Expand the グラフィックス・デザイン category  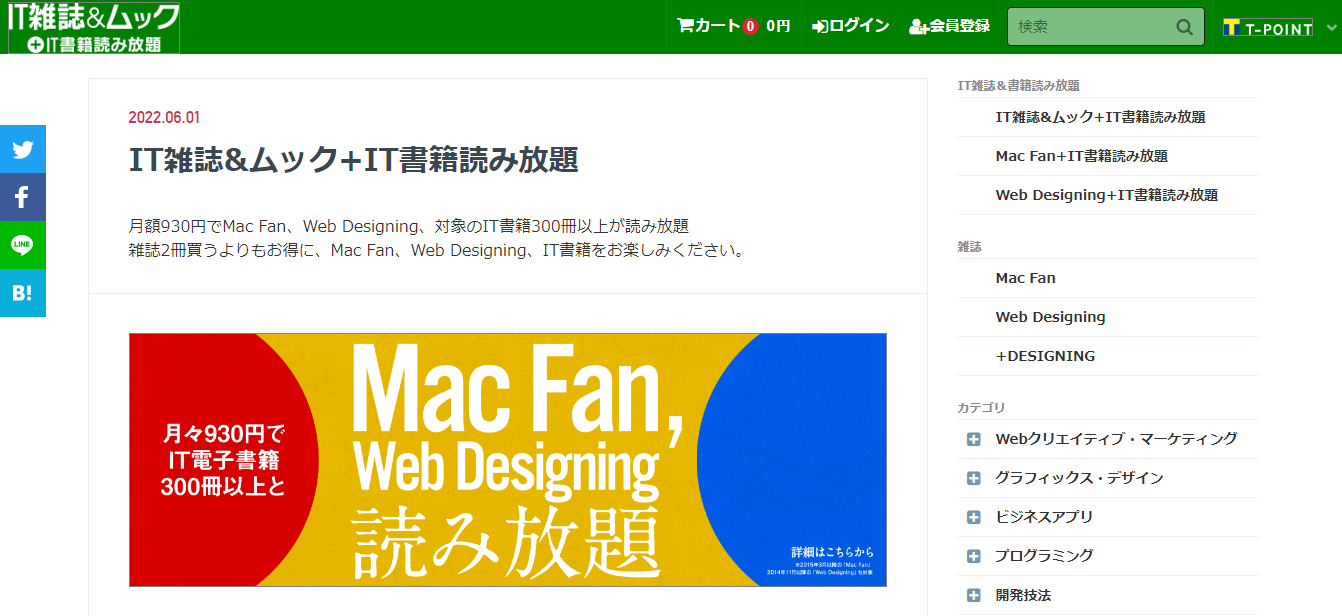[x=974, y=477]
